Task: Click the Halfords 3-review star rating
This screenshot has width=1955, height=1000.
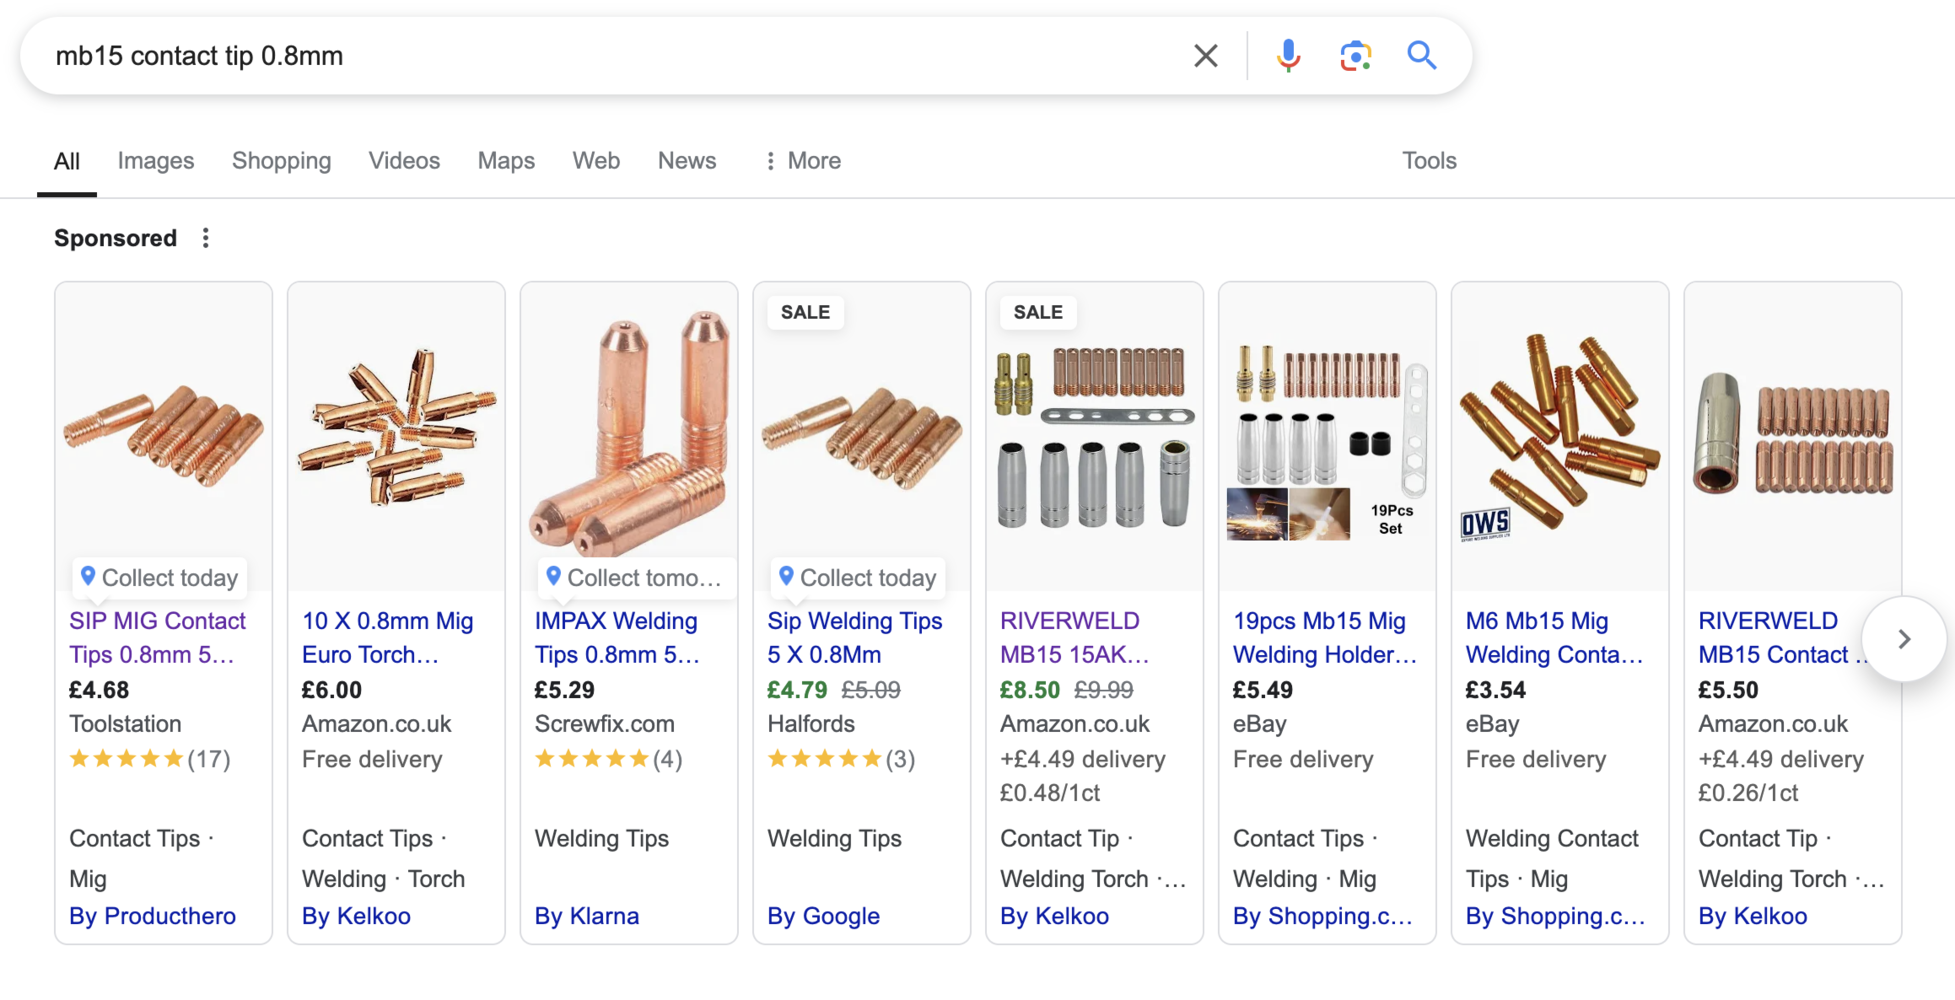Action: click(x=841, y=759)
